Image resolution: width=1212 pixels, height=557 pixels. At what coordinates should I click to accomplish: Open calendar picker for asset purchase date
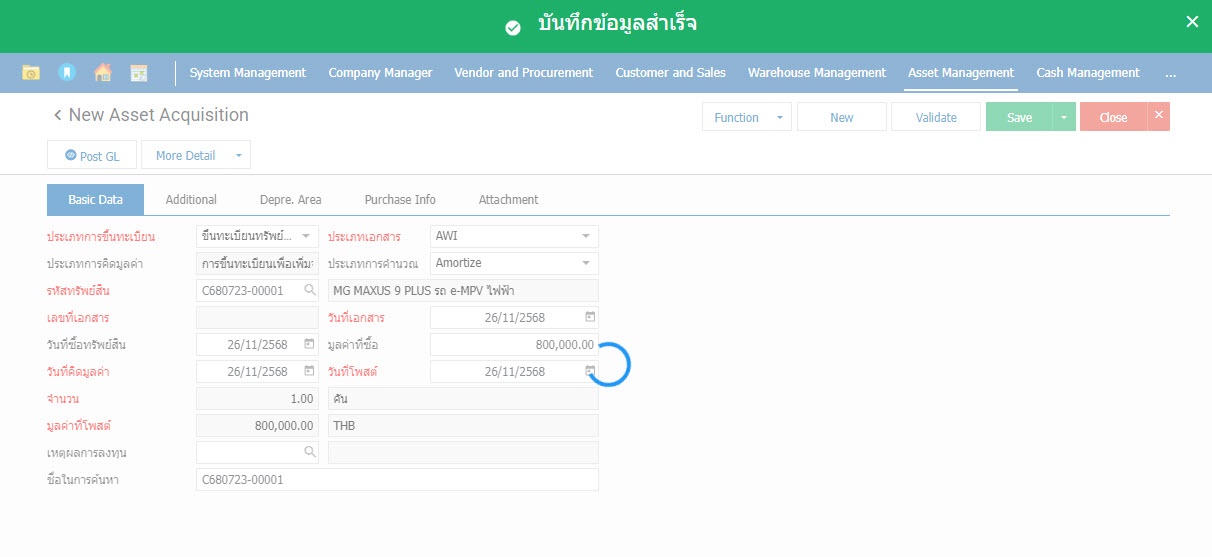309,344
